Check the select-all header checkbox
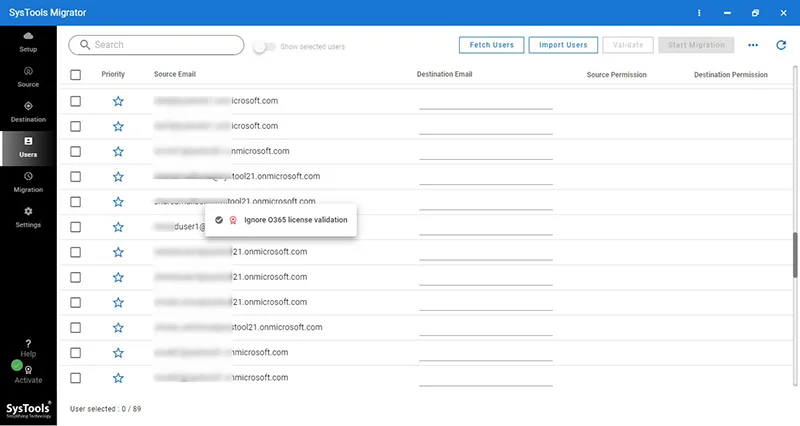The image size is (800, 426). click(76, 75)
